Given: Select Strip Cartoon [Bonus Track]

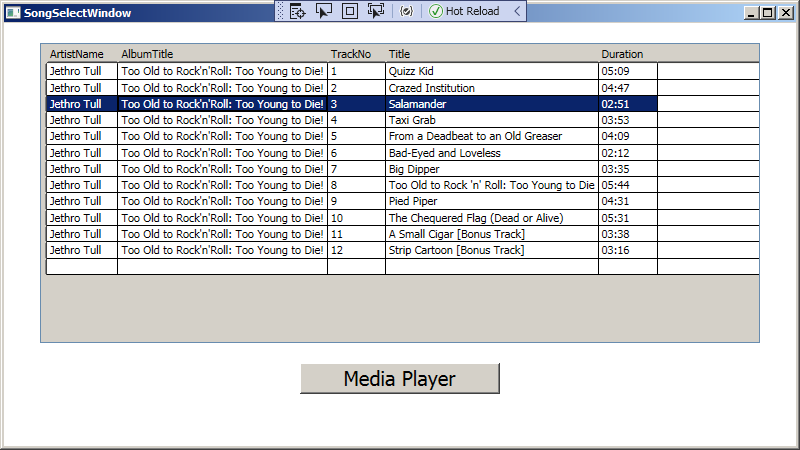Looking at the screenshot, I should (492, 250).
